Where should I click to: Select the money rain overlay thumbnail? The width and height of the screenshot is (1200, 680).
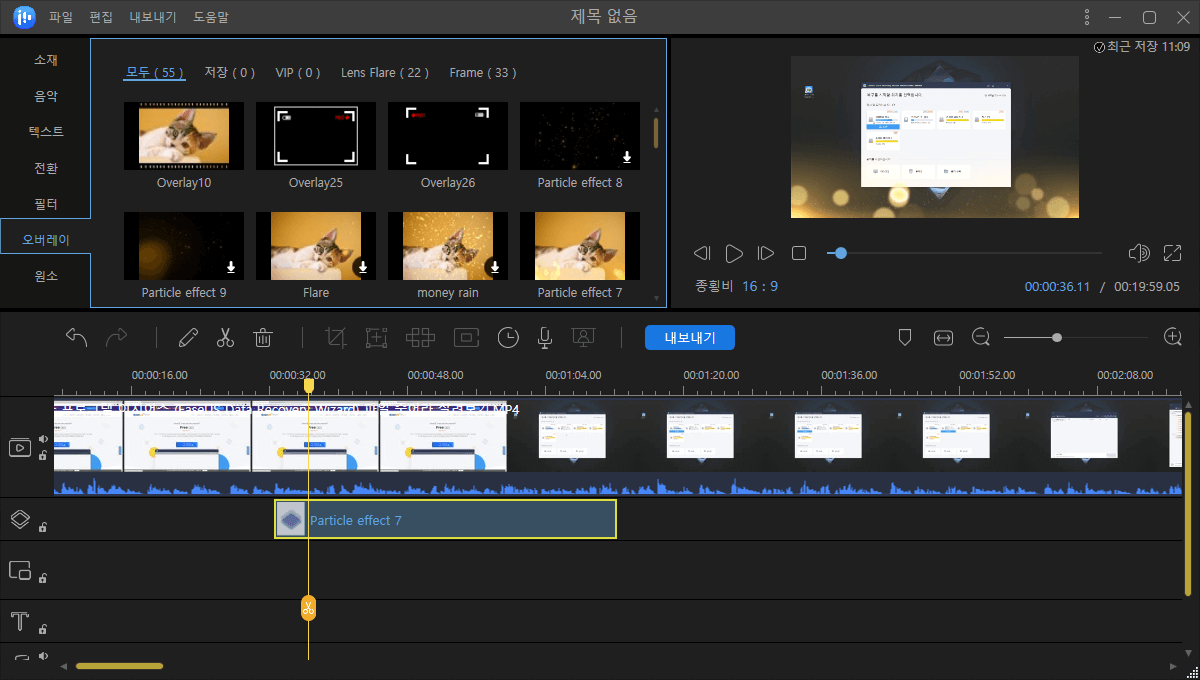(x=447, y=246)
